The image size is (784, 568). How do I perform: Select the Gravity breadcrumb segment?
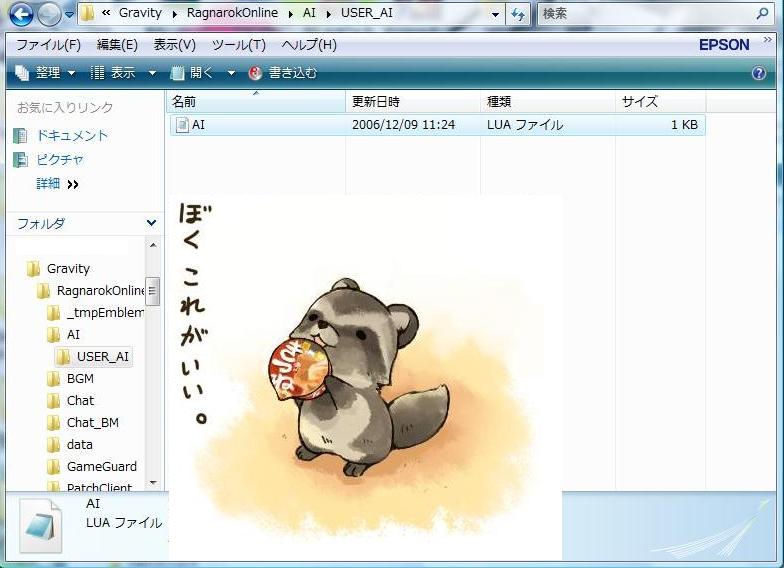(140, 13)
